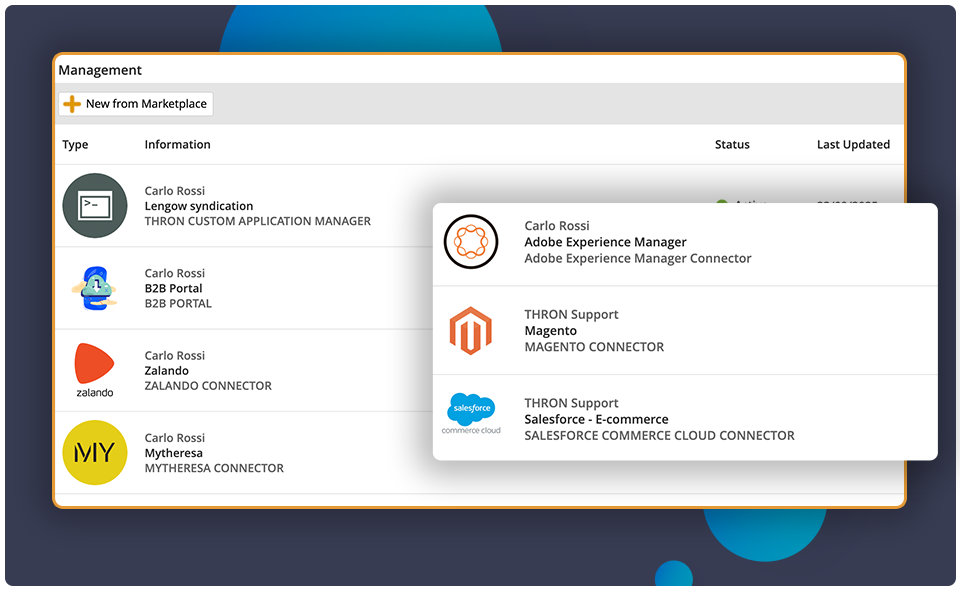Click the B2B Portal app icon
The width and height of the screenshot is (960, 590).
tap(95, 288)
